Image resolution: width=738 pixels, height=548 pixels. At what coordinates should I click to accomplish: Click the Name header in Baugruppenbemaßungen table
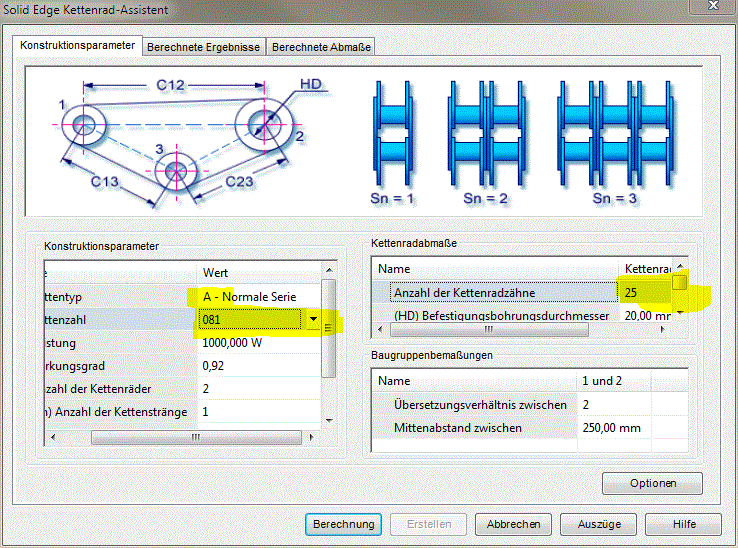(x=474, y=381)
